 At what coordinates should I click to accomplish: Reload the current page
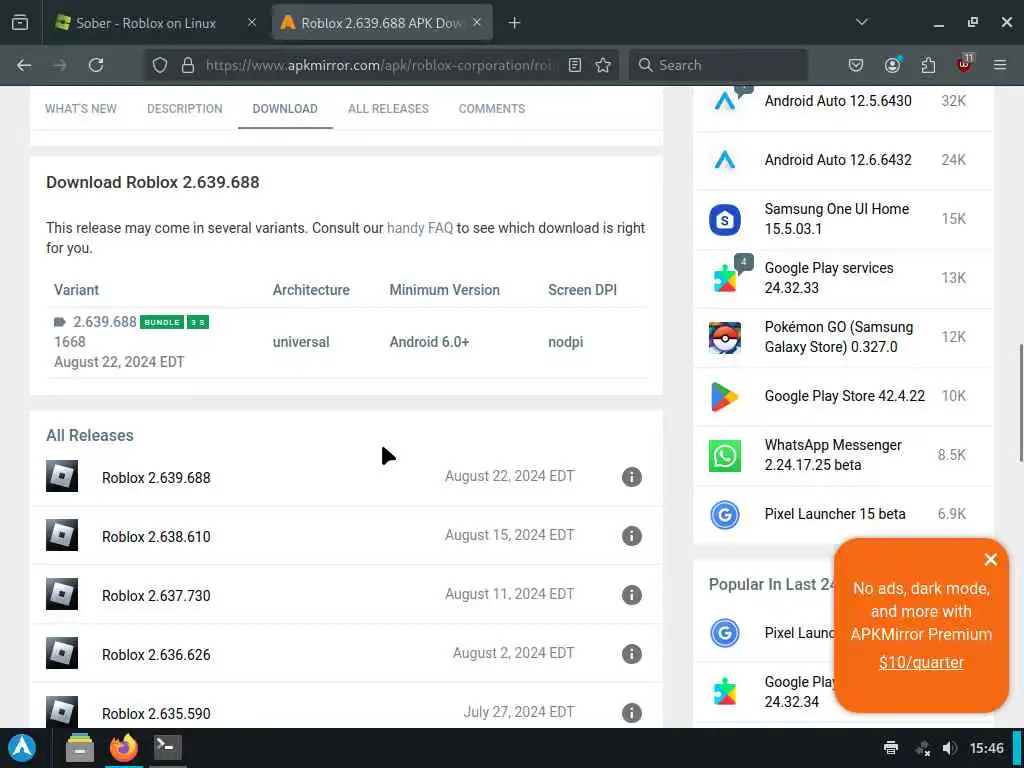tap(96, 65)
